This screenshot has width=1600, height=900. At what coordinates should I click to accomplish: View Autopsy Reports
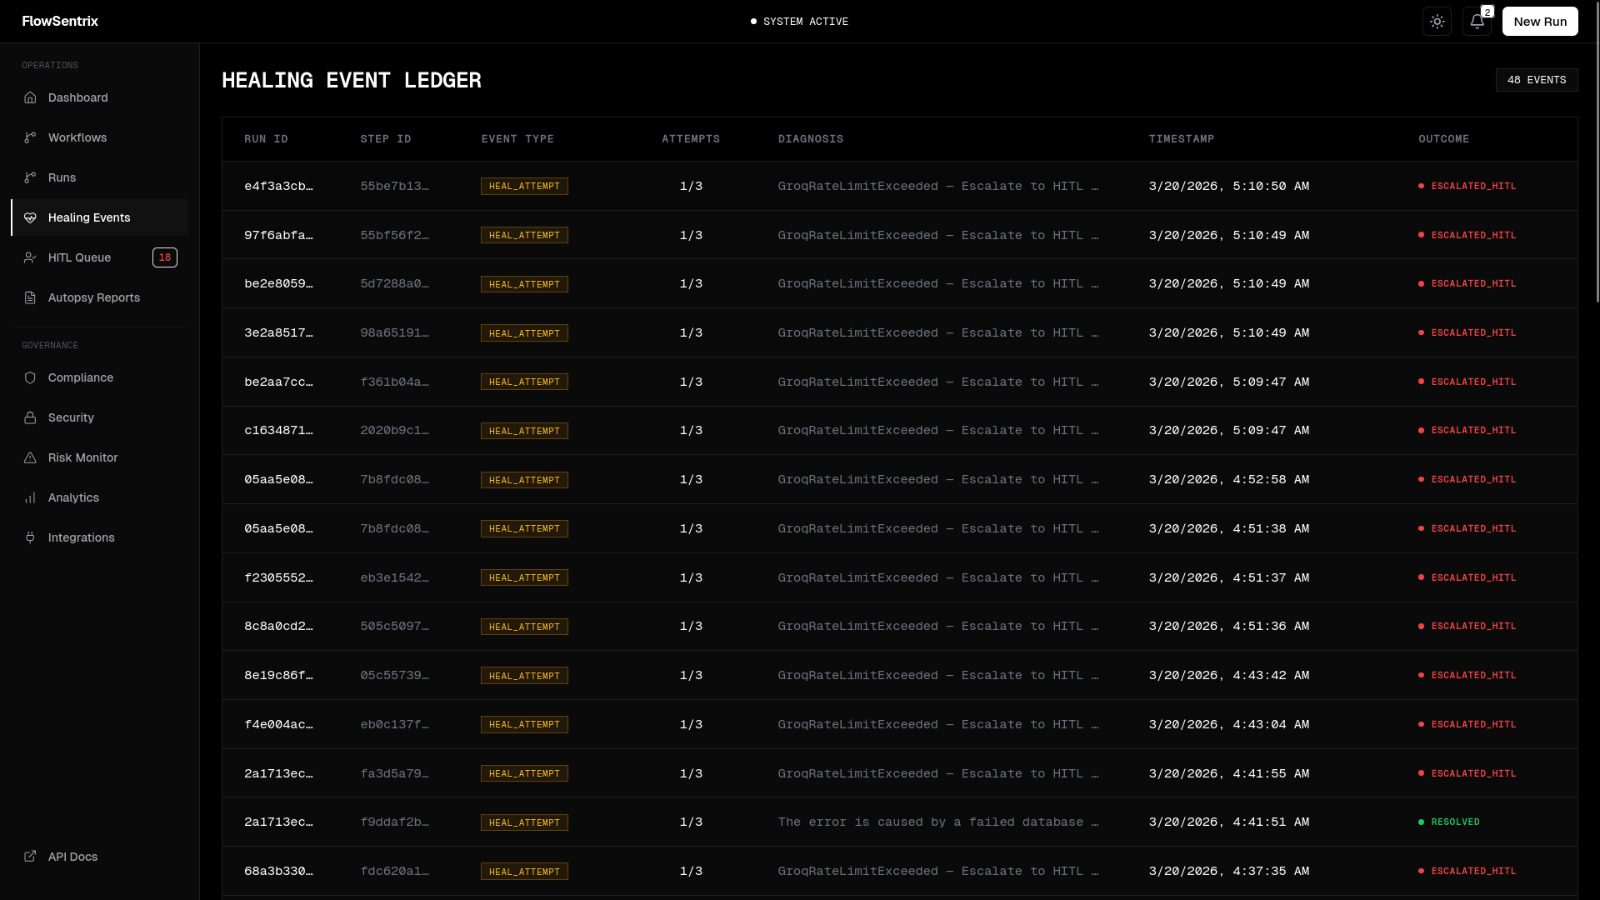pyautogui.click(x=99, y=298)
